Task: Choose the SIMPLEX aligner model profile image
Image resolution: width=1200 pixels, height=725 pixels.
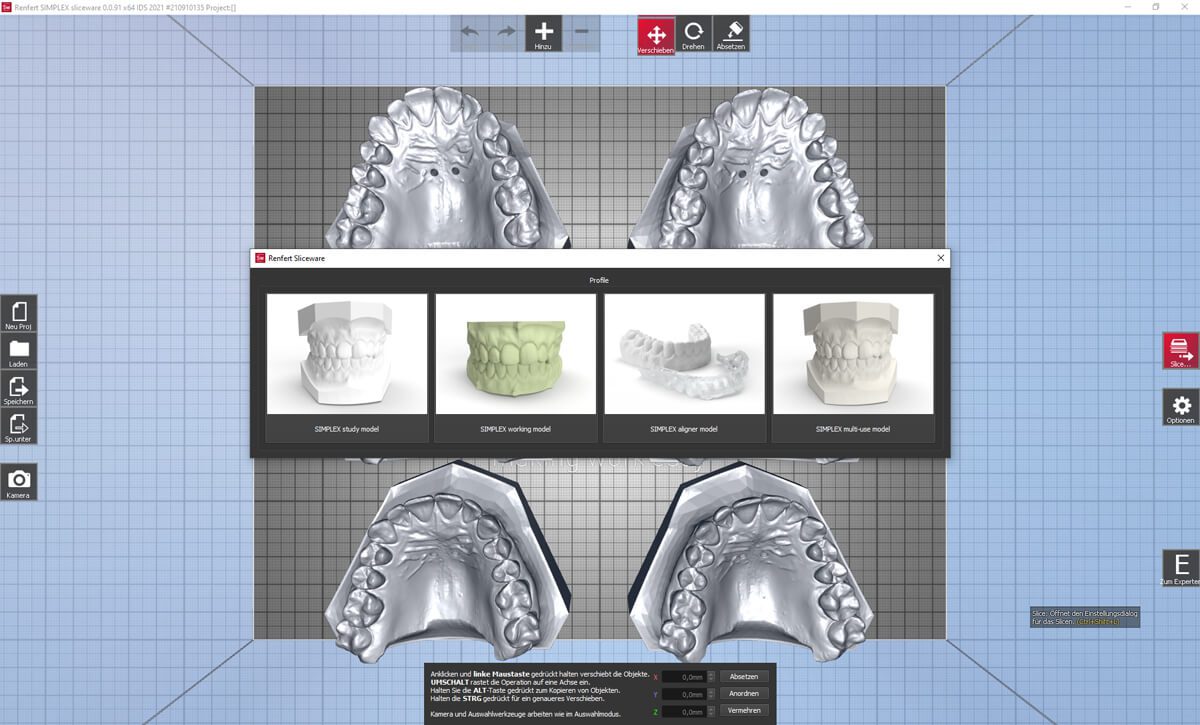Action: pyautogui.click(x=685, y=354)
